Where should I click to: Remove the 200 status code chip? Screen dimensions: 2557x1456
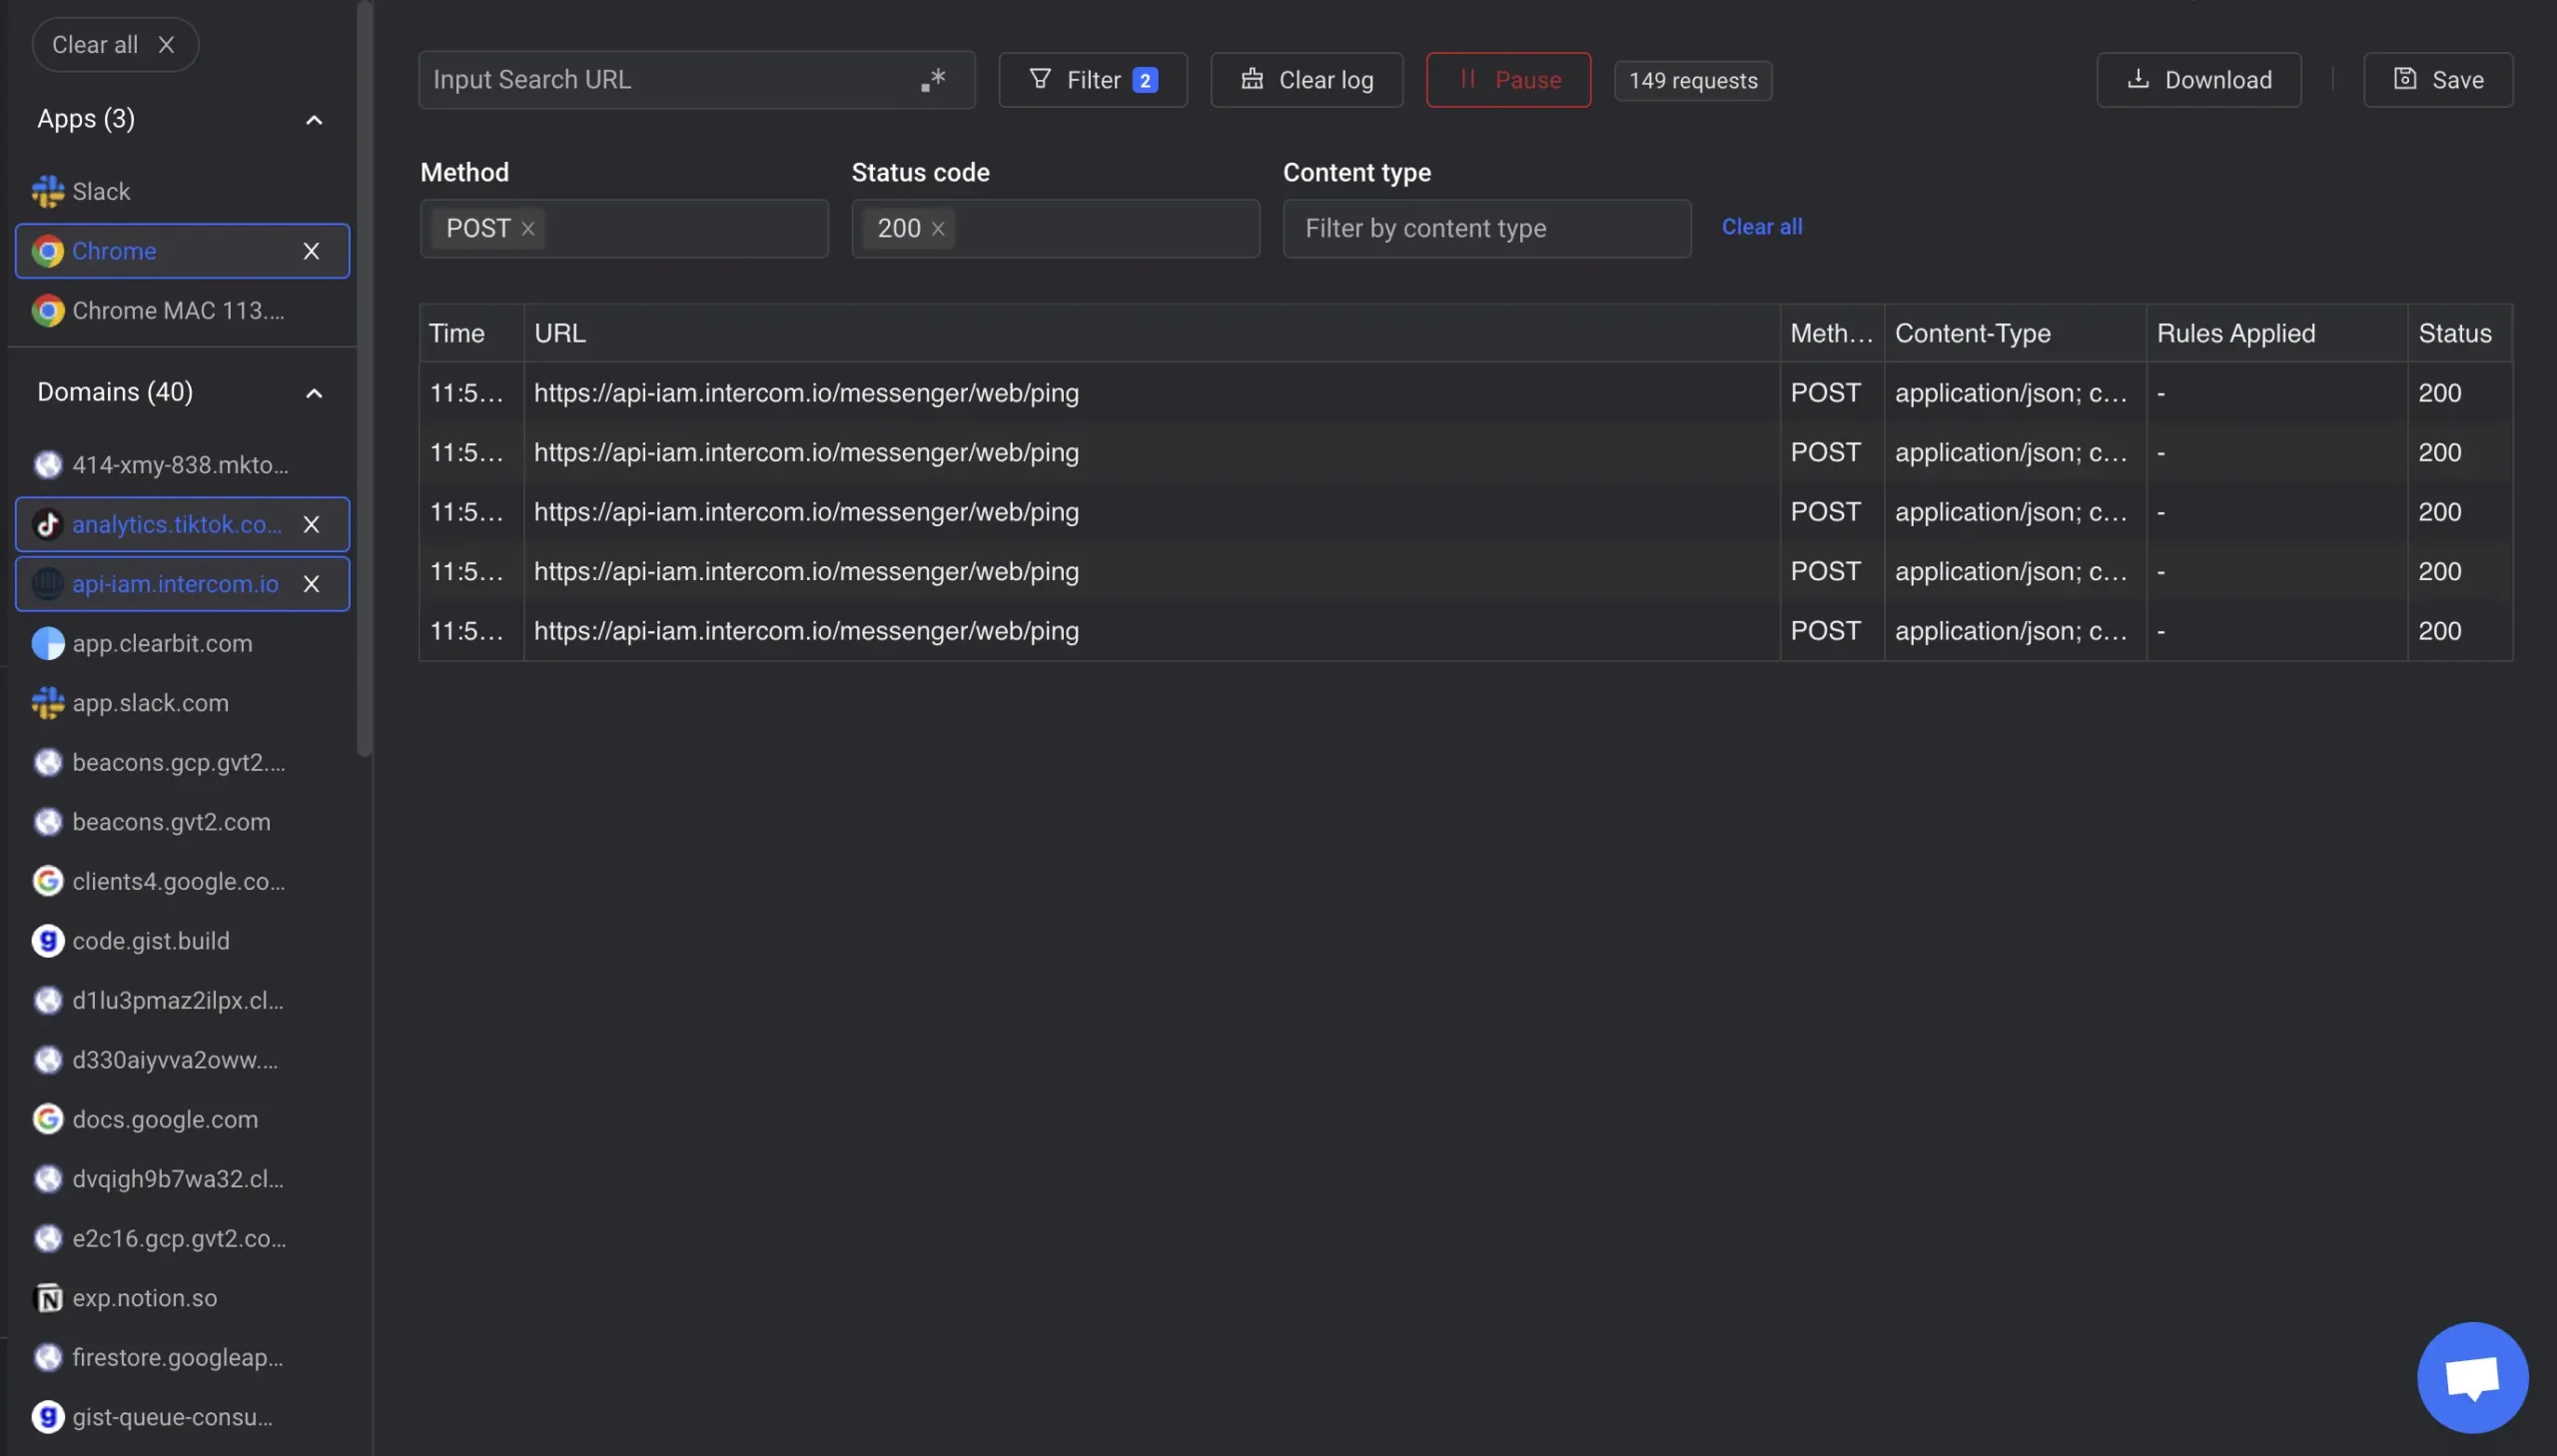pos(938,229)
